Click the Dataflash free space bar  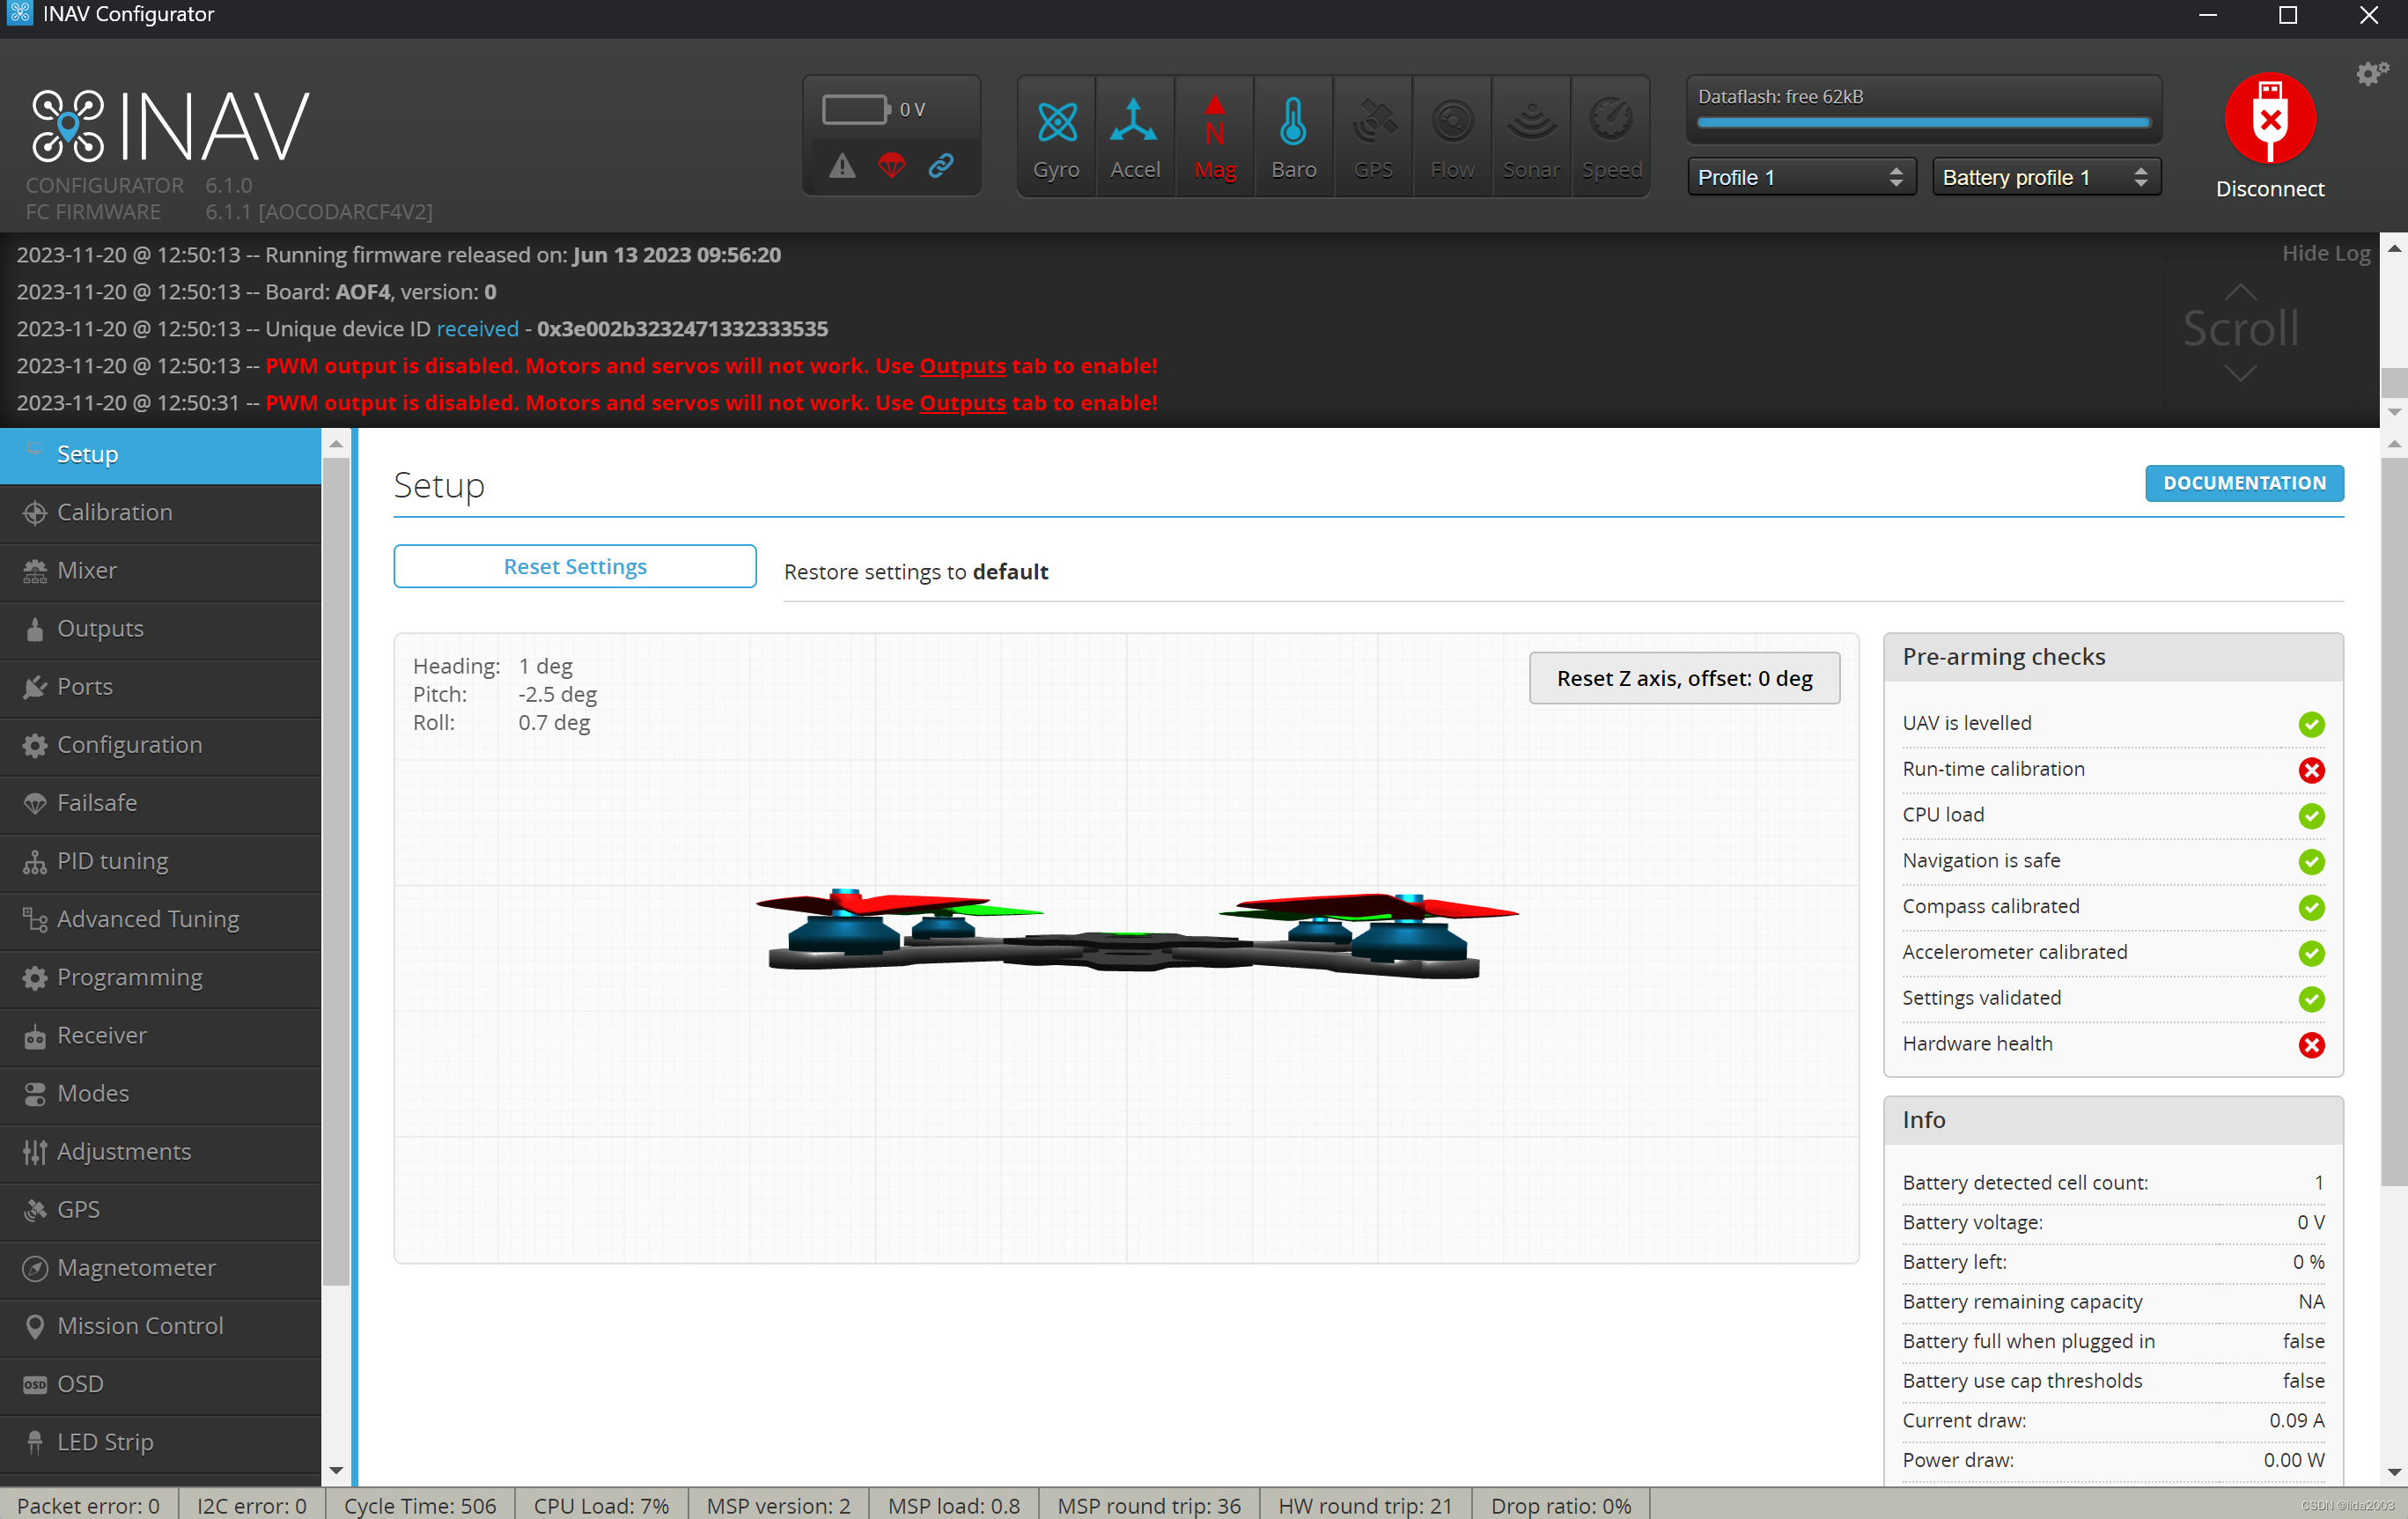(x=1922, y=123)
